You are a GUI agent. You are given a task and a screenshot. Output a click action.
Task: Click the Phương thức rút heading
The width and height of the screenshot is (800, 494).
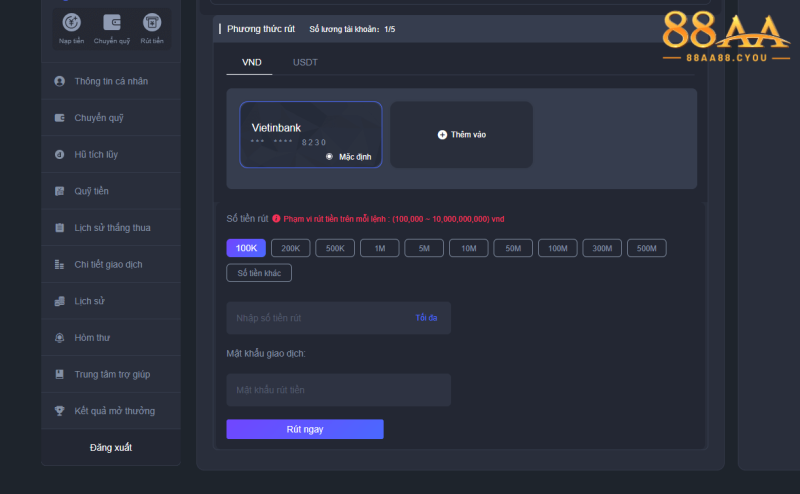click(x=261, y=29)
